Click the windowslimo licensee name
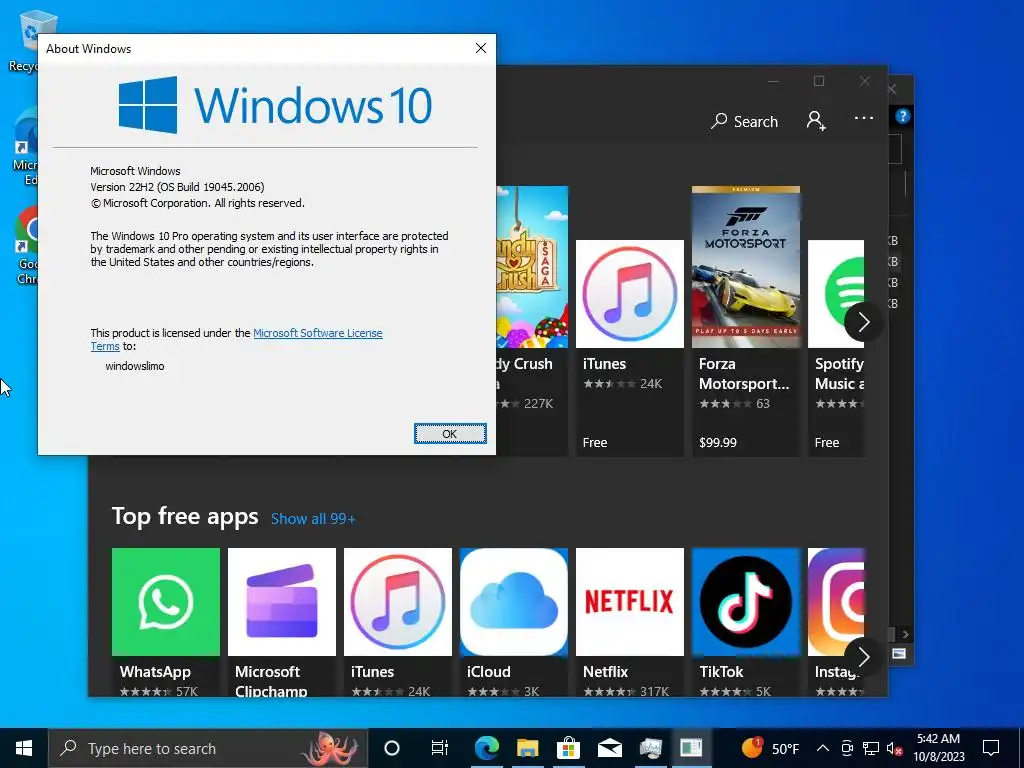This screenshot has width=1024, height=768. click(x=135, y=366)
